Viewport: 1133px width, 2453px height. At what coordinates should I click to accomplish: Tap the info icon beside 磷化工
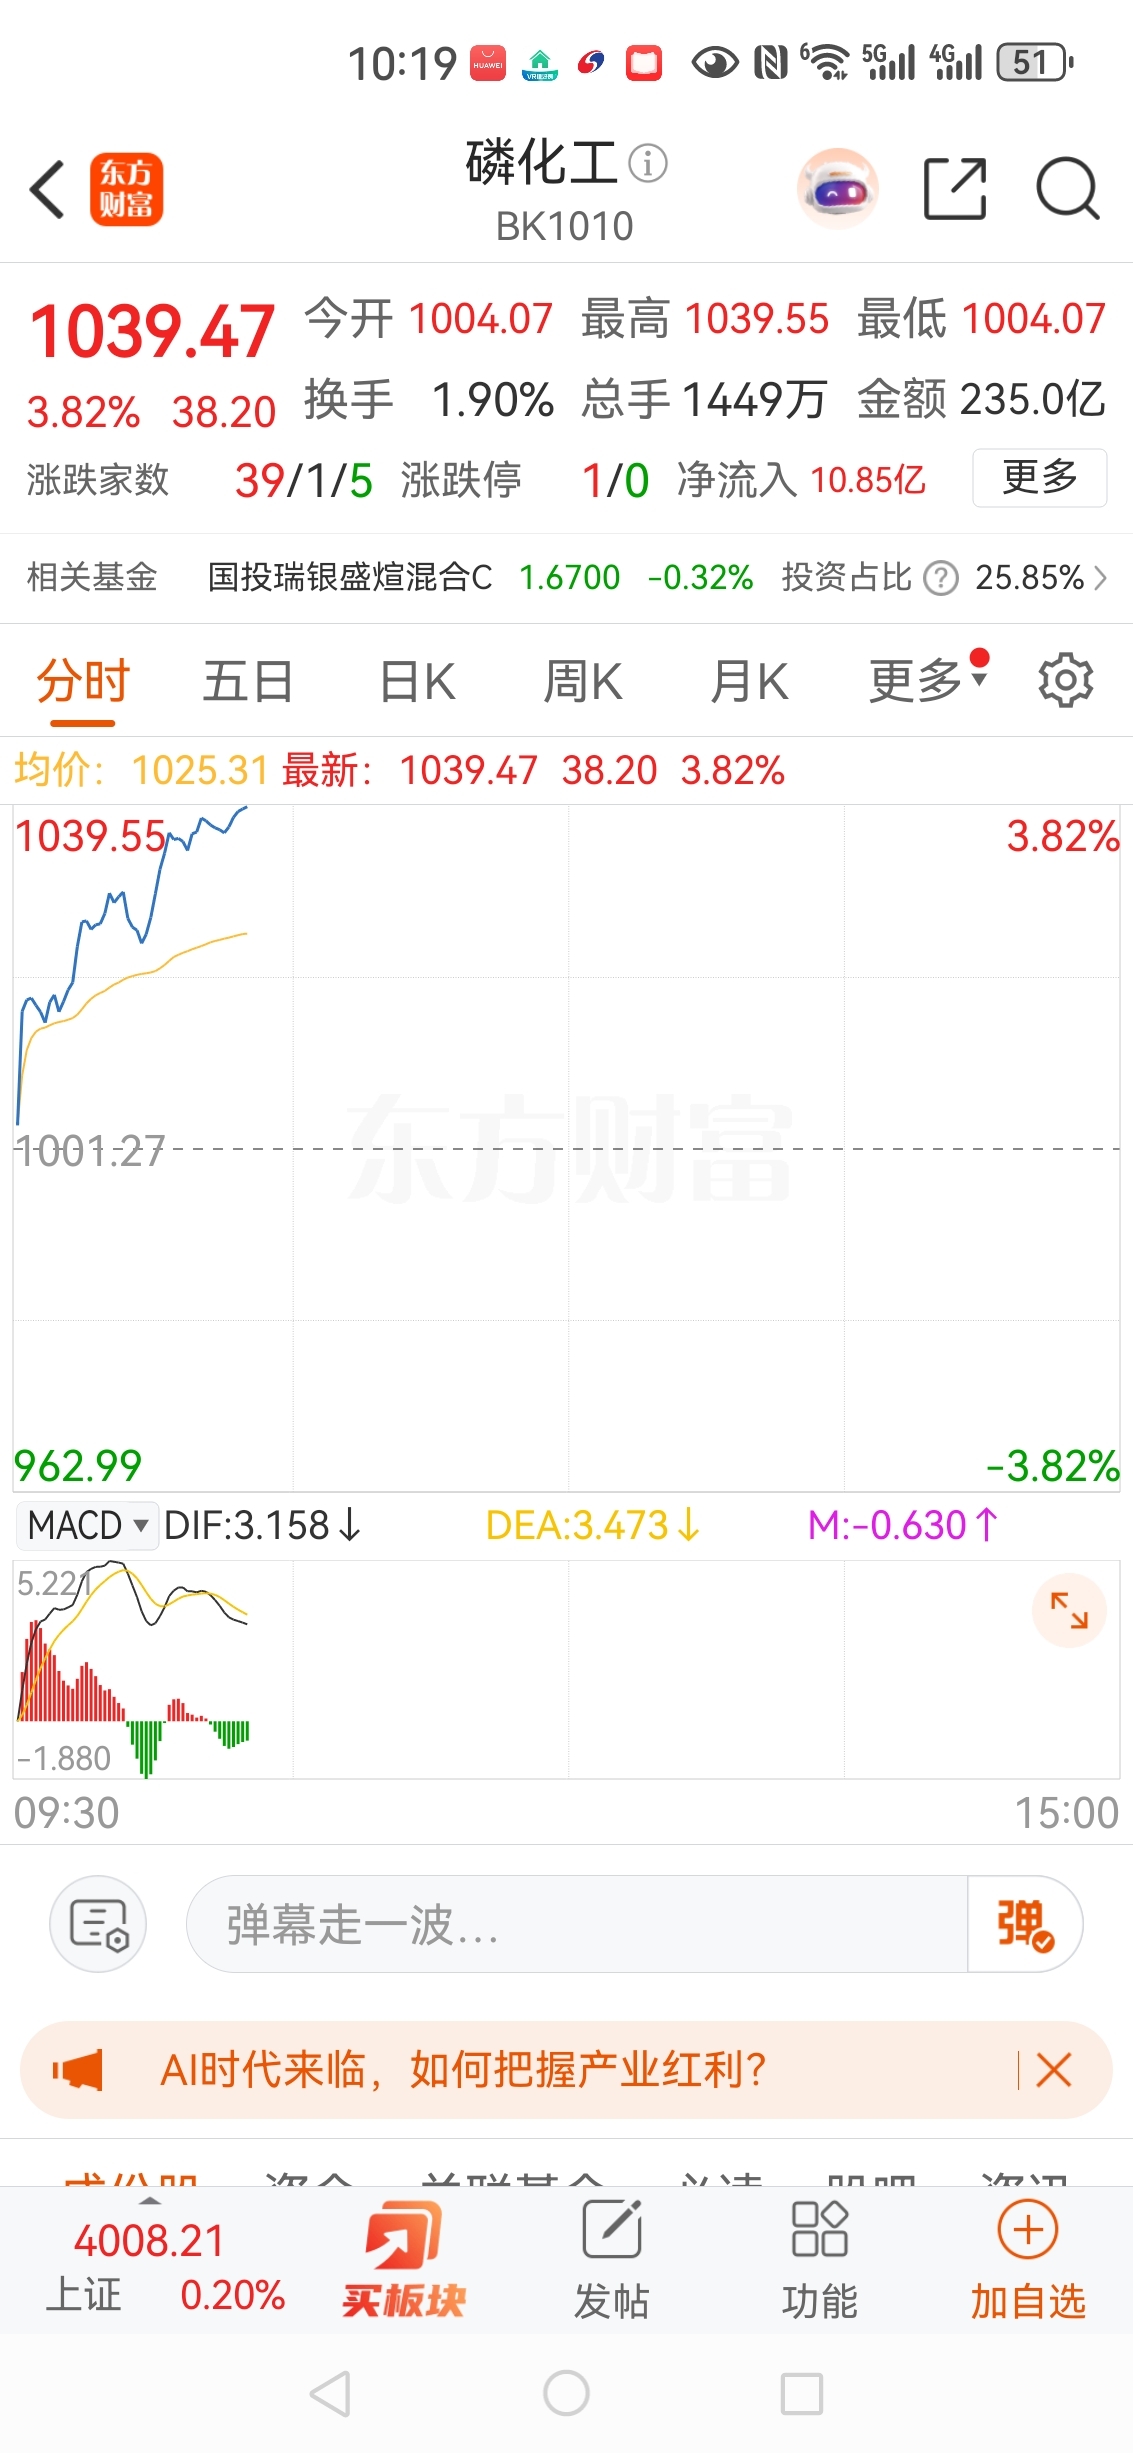pyautogui.click(x=648, y=163)
